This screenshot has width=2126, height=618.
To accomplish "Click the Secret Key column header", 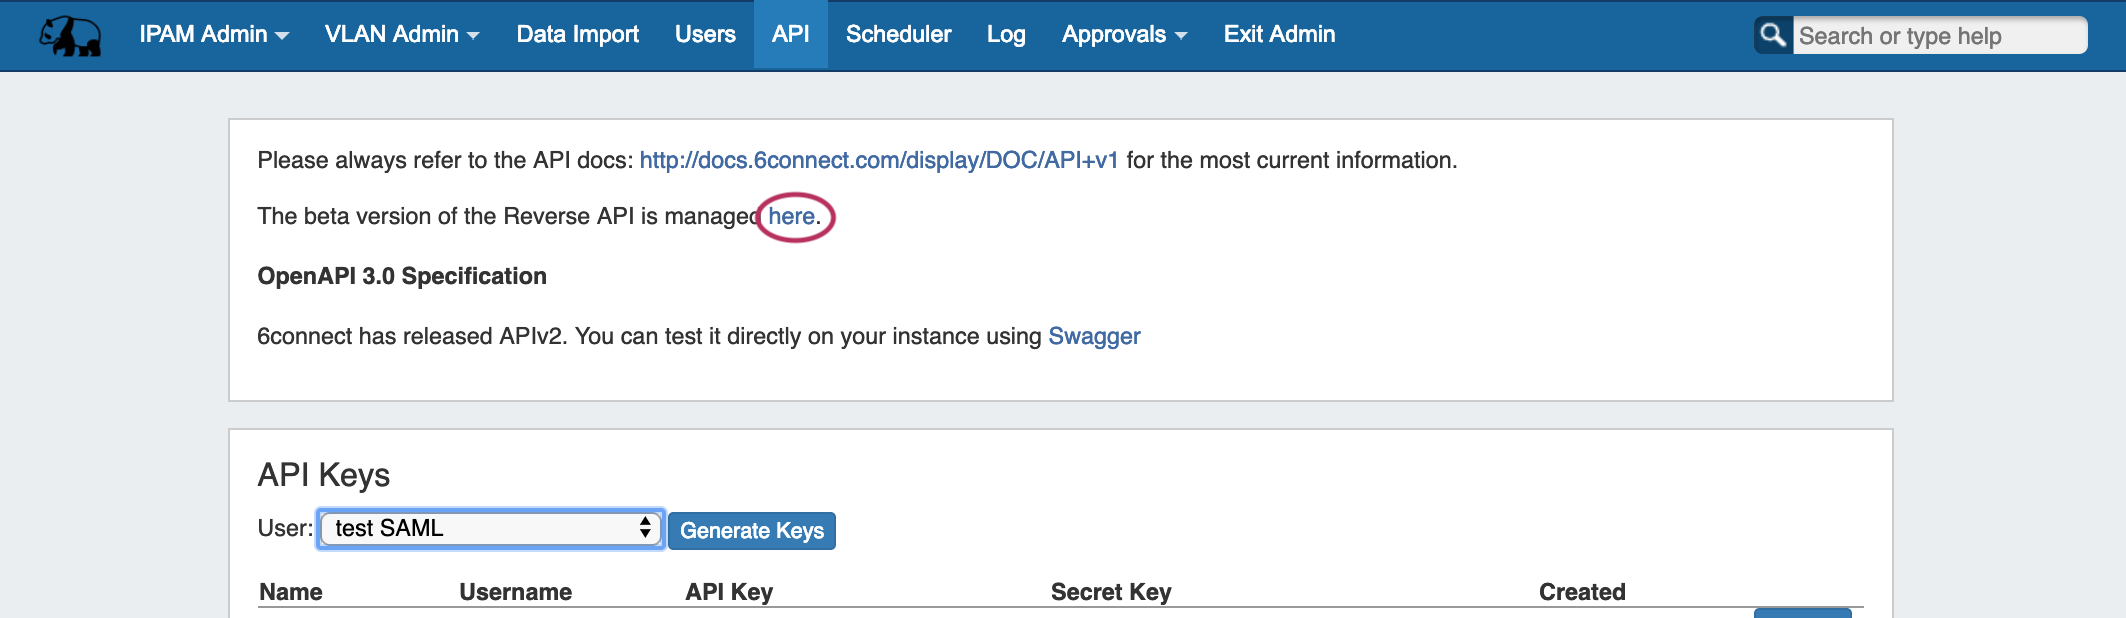I will pos(1111,592).
